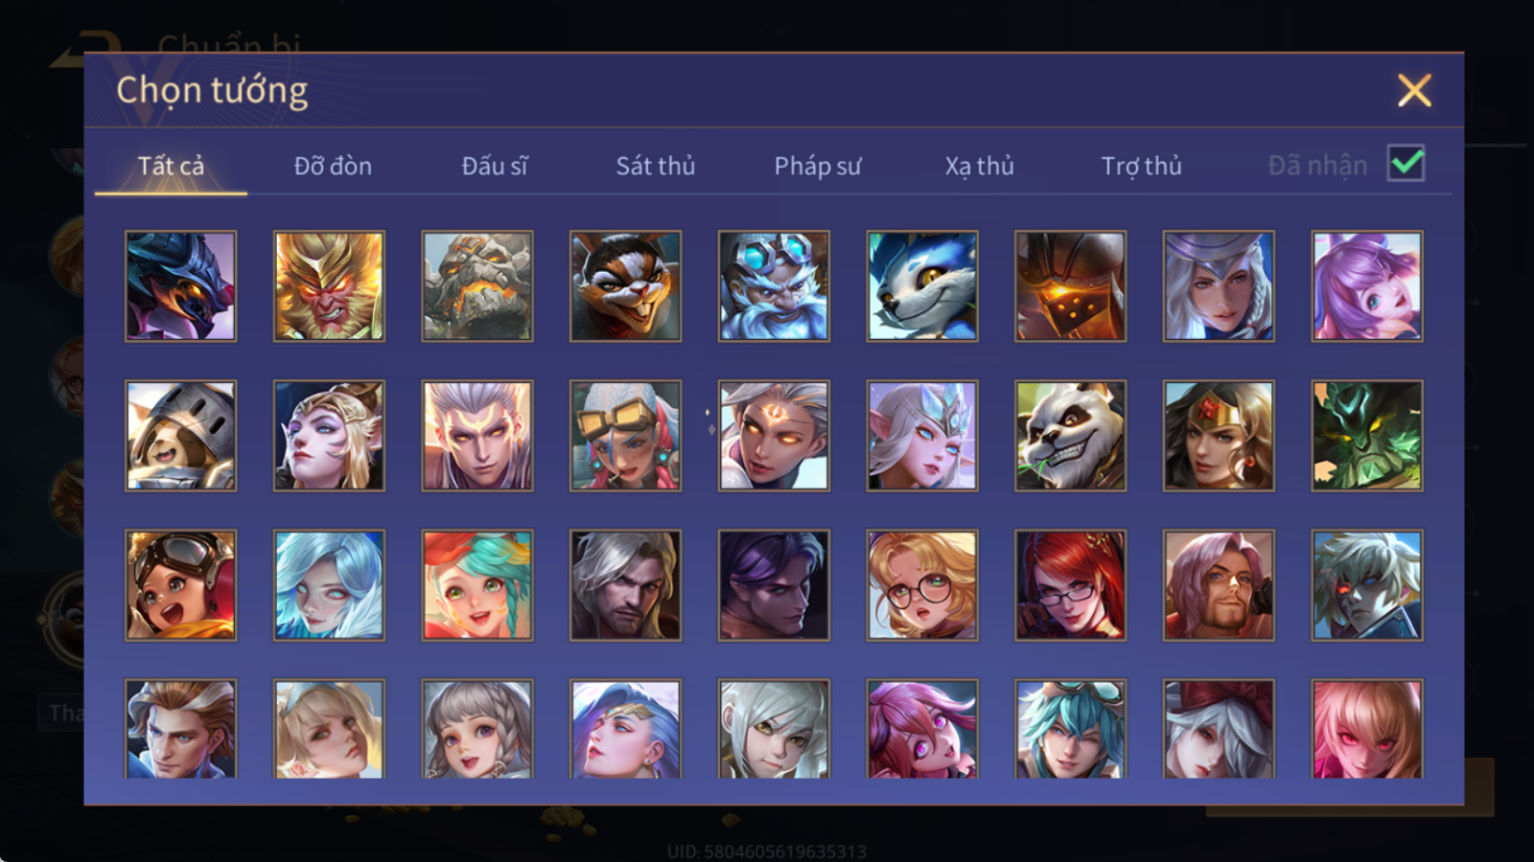The height and width of the screenshot is (862, 1534).
Task: Open the Đấu sĩ tab
Action: [x=494, y=166]
